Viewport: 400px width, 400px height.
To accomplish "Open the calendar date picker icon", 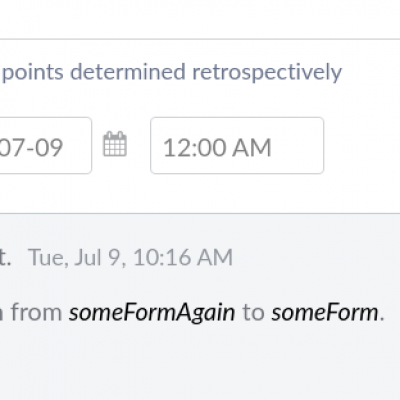I will [x=115, y=144].
